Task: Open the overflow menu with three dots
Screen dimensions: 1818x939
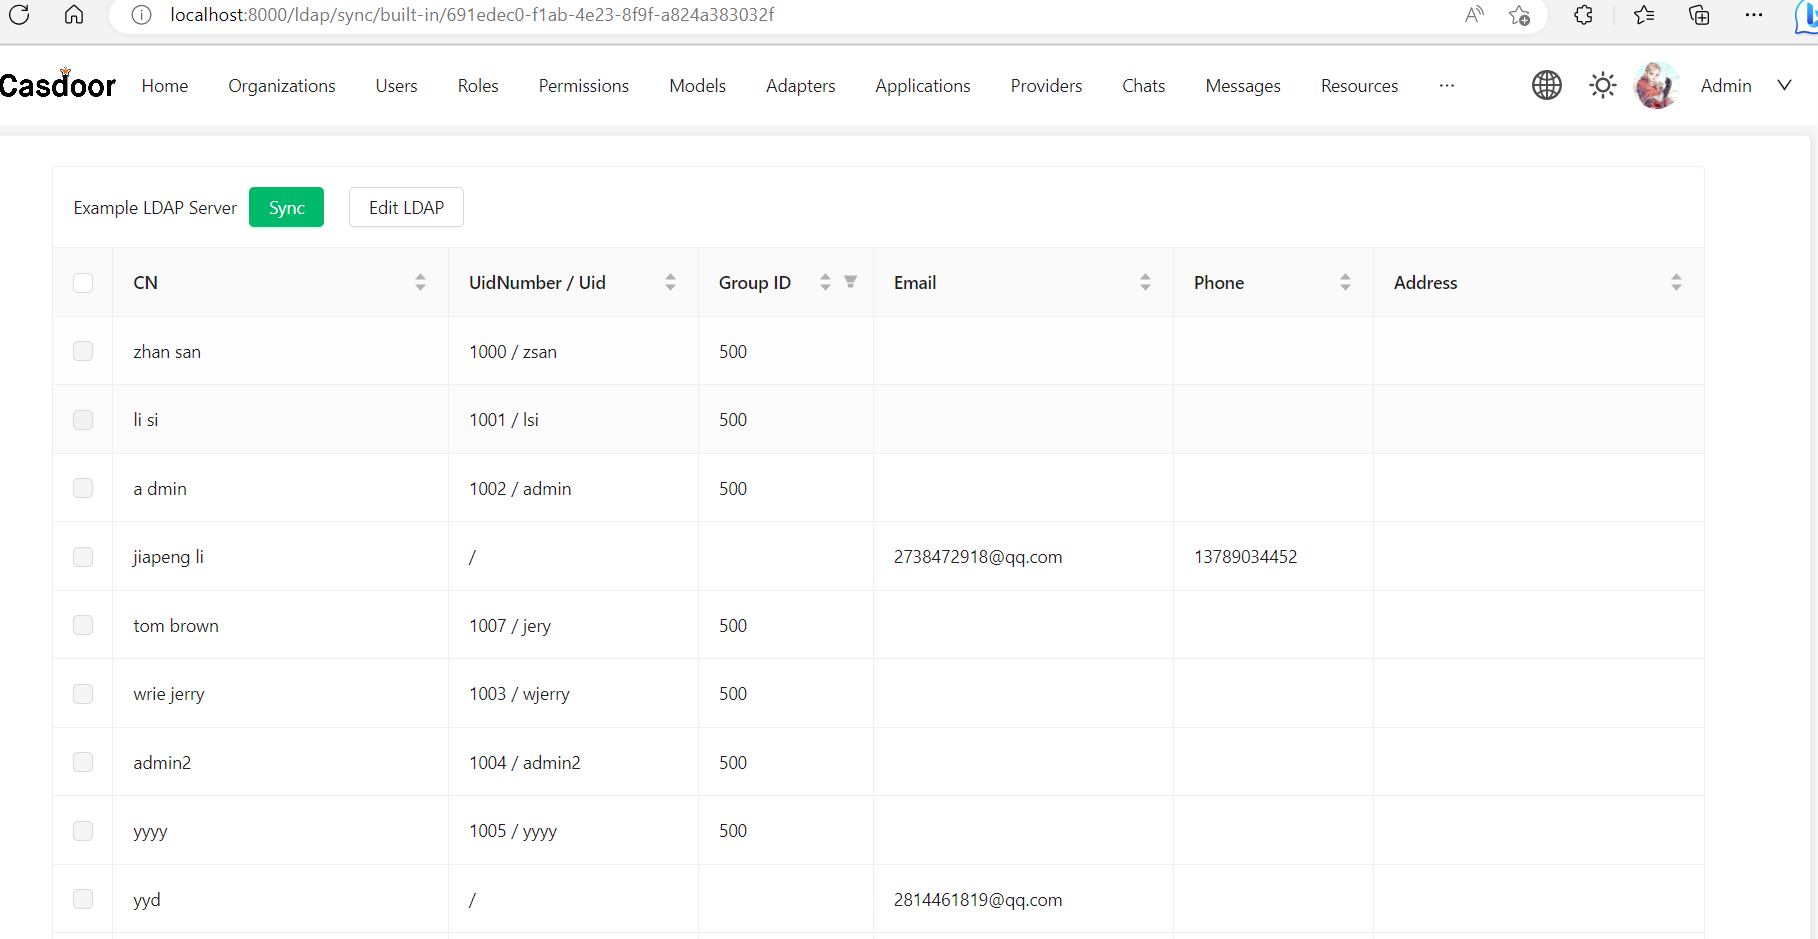Action: tap(1447, 86)
